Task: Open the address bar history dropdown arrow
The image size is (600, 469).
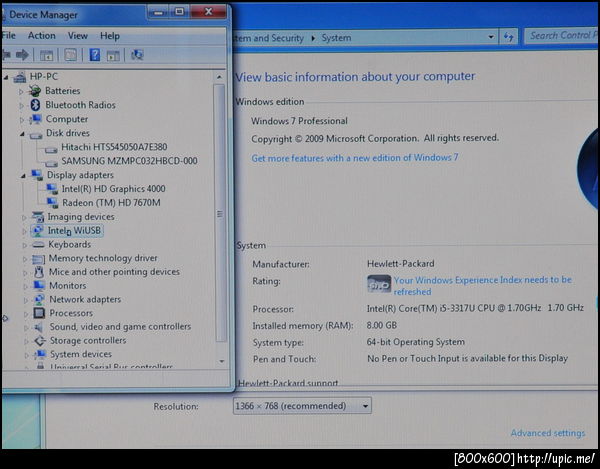Action: (491, 37)
